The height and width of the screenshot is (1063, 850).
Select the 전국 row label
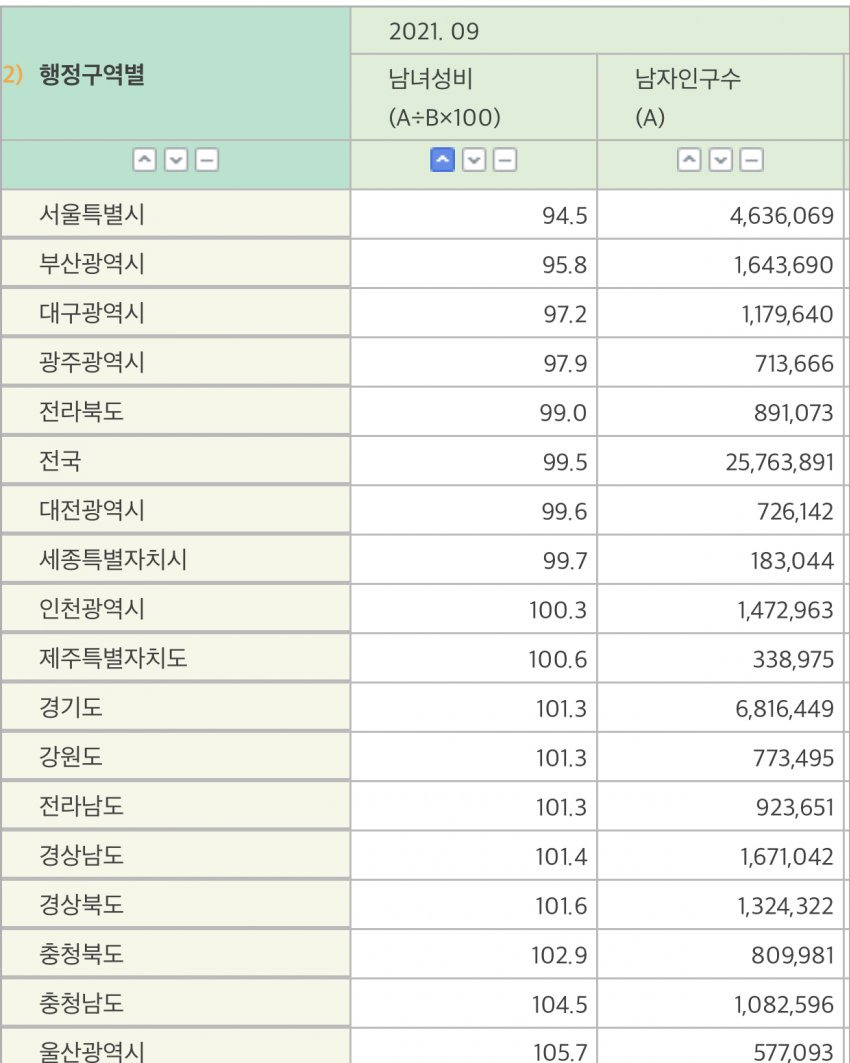coord(60,461)
